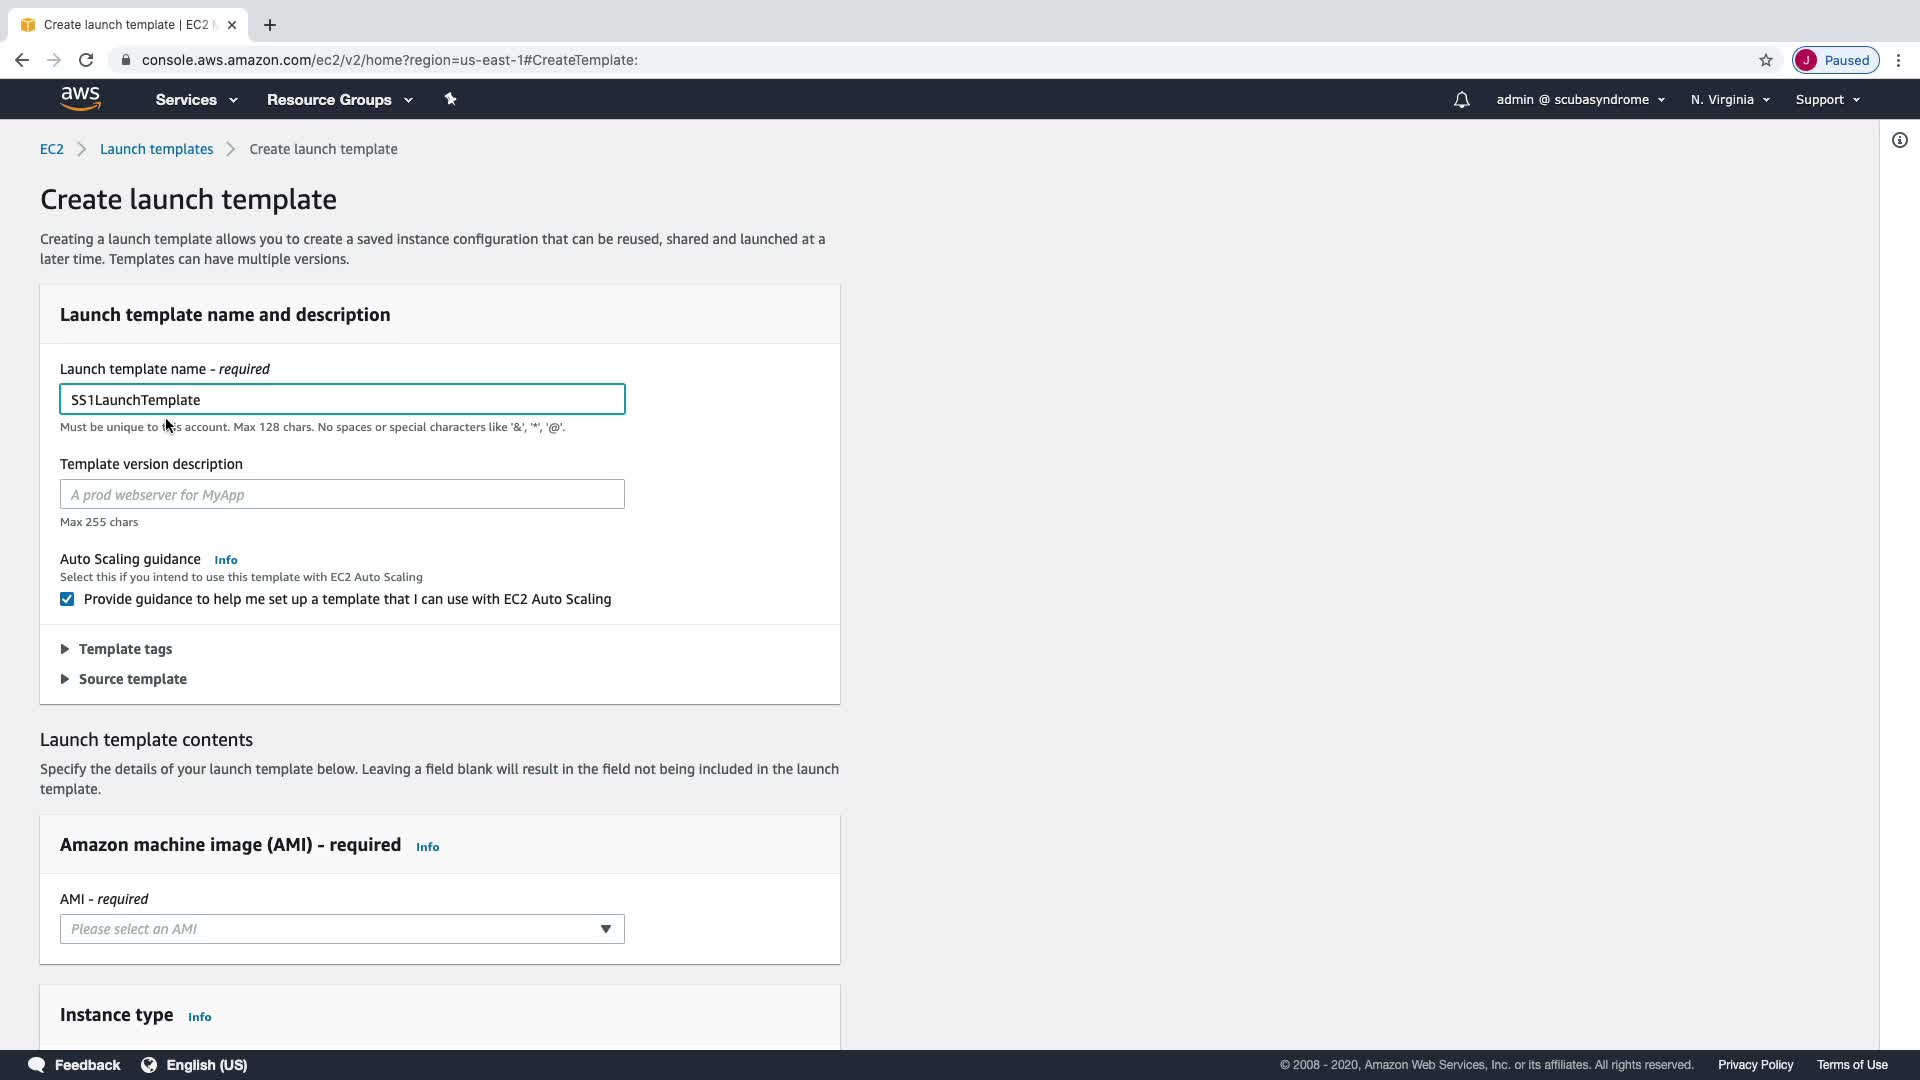Click the Feedback speech bubble icon

pyautogui.click(x=36, y=1065)
